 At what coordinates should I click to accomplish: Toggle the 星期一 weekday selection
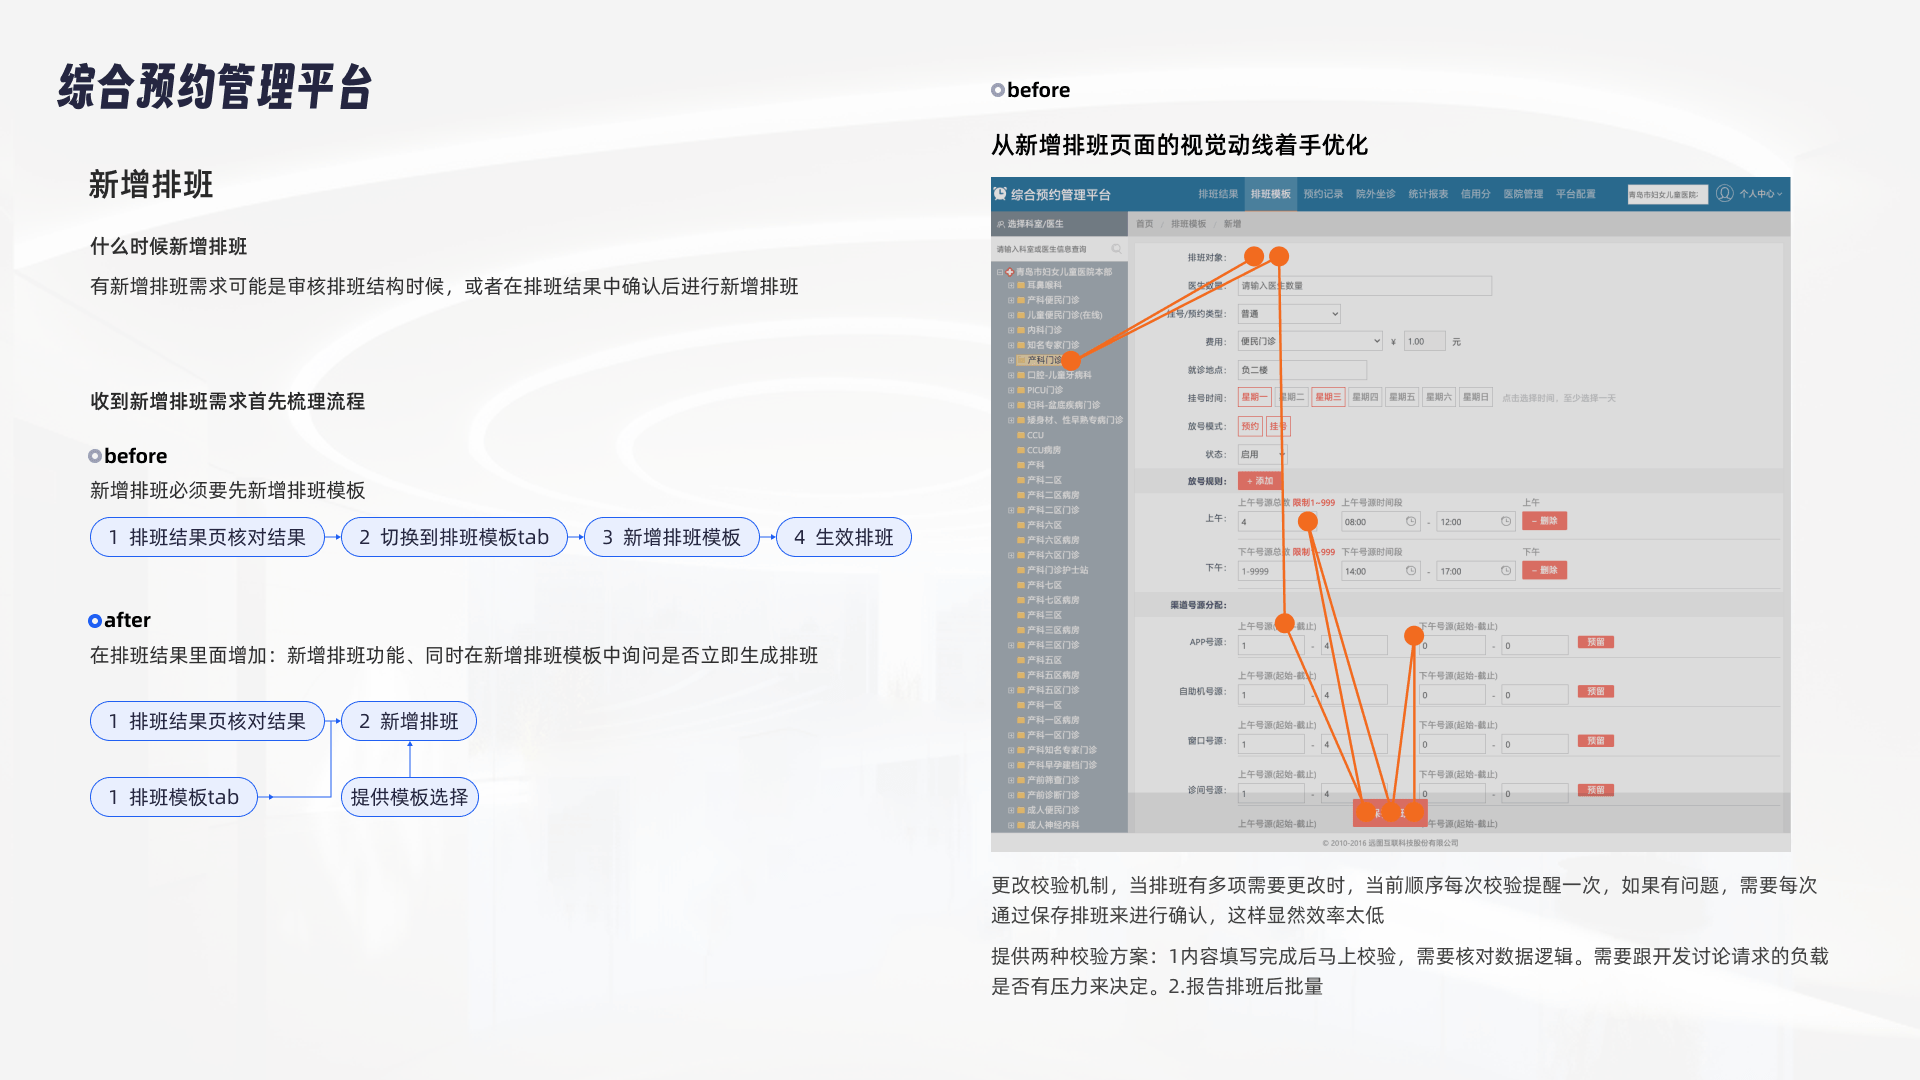[1254, 398]
